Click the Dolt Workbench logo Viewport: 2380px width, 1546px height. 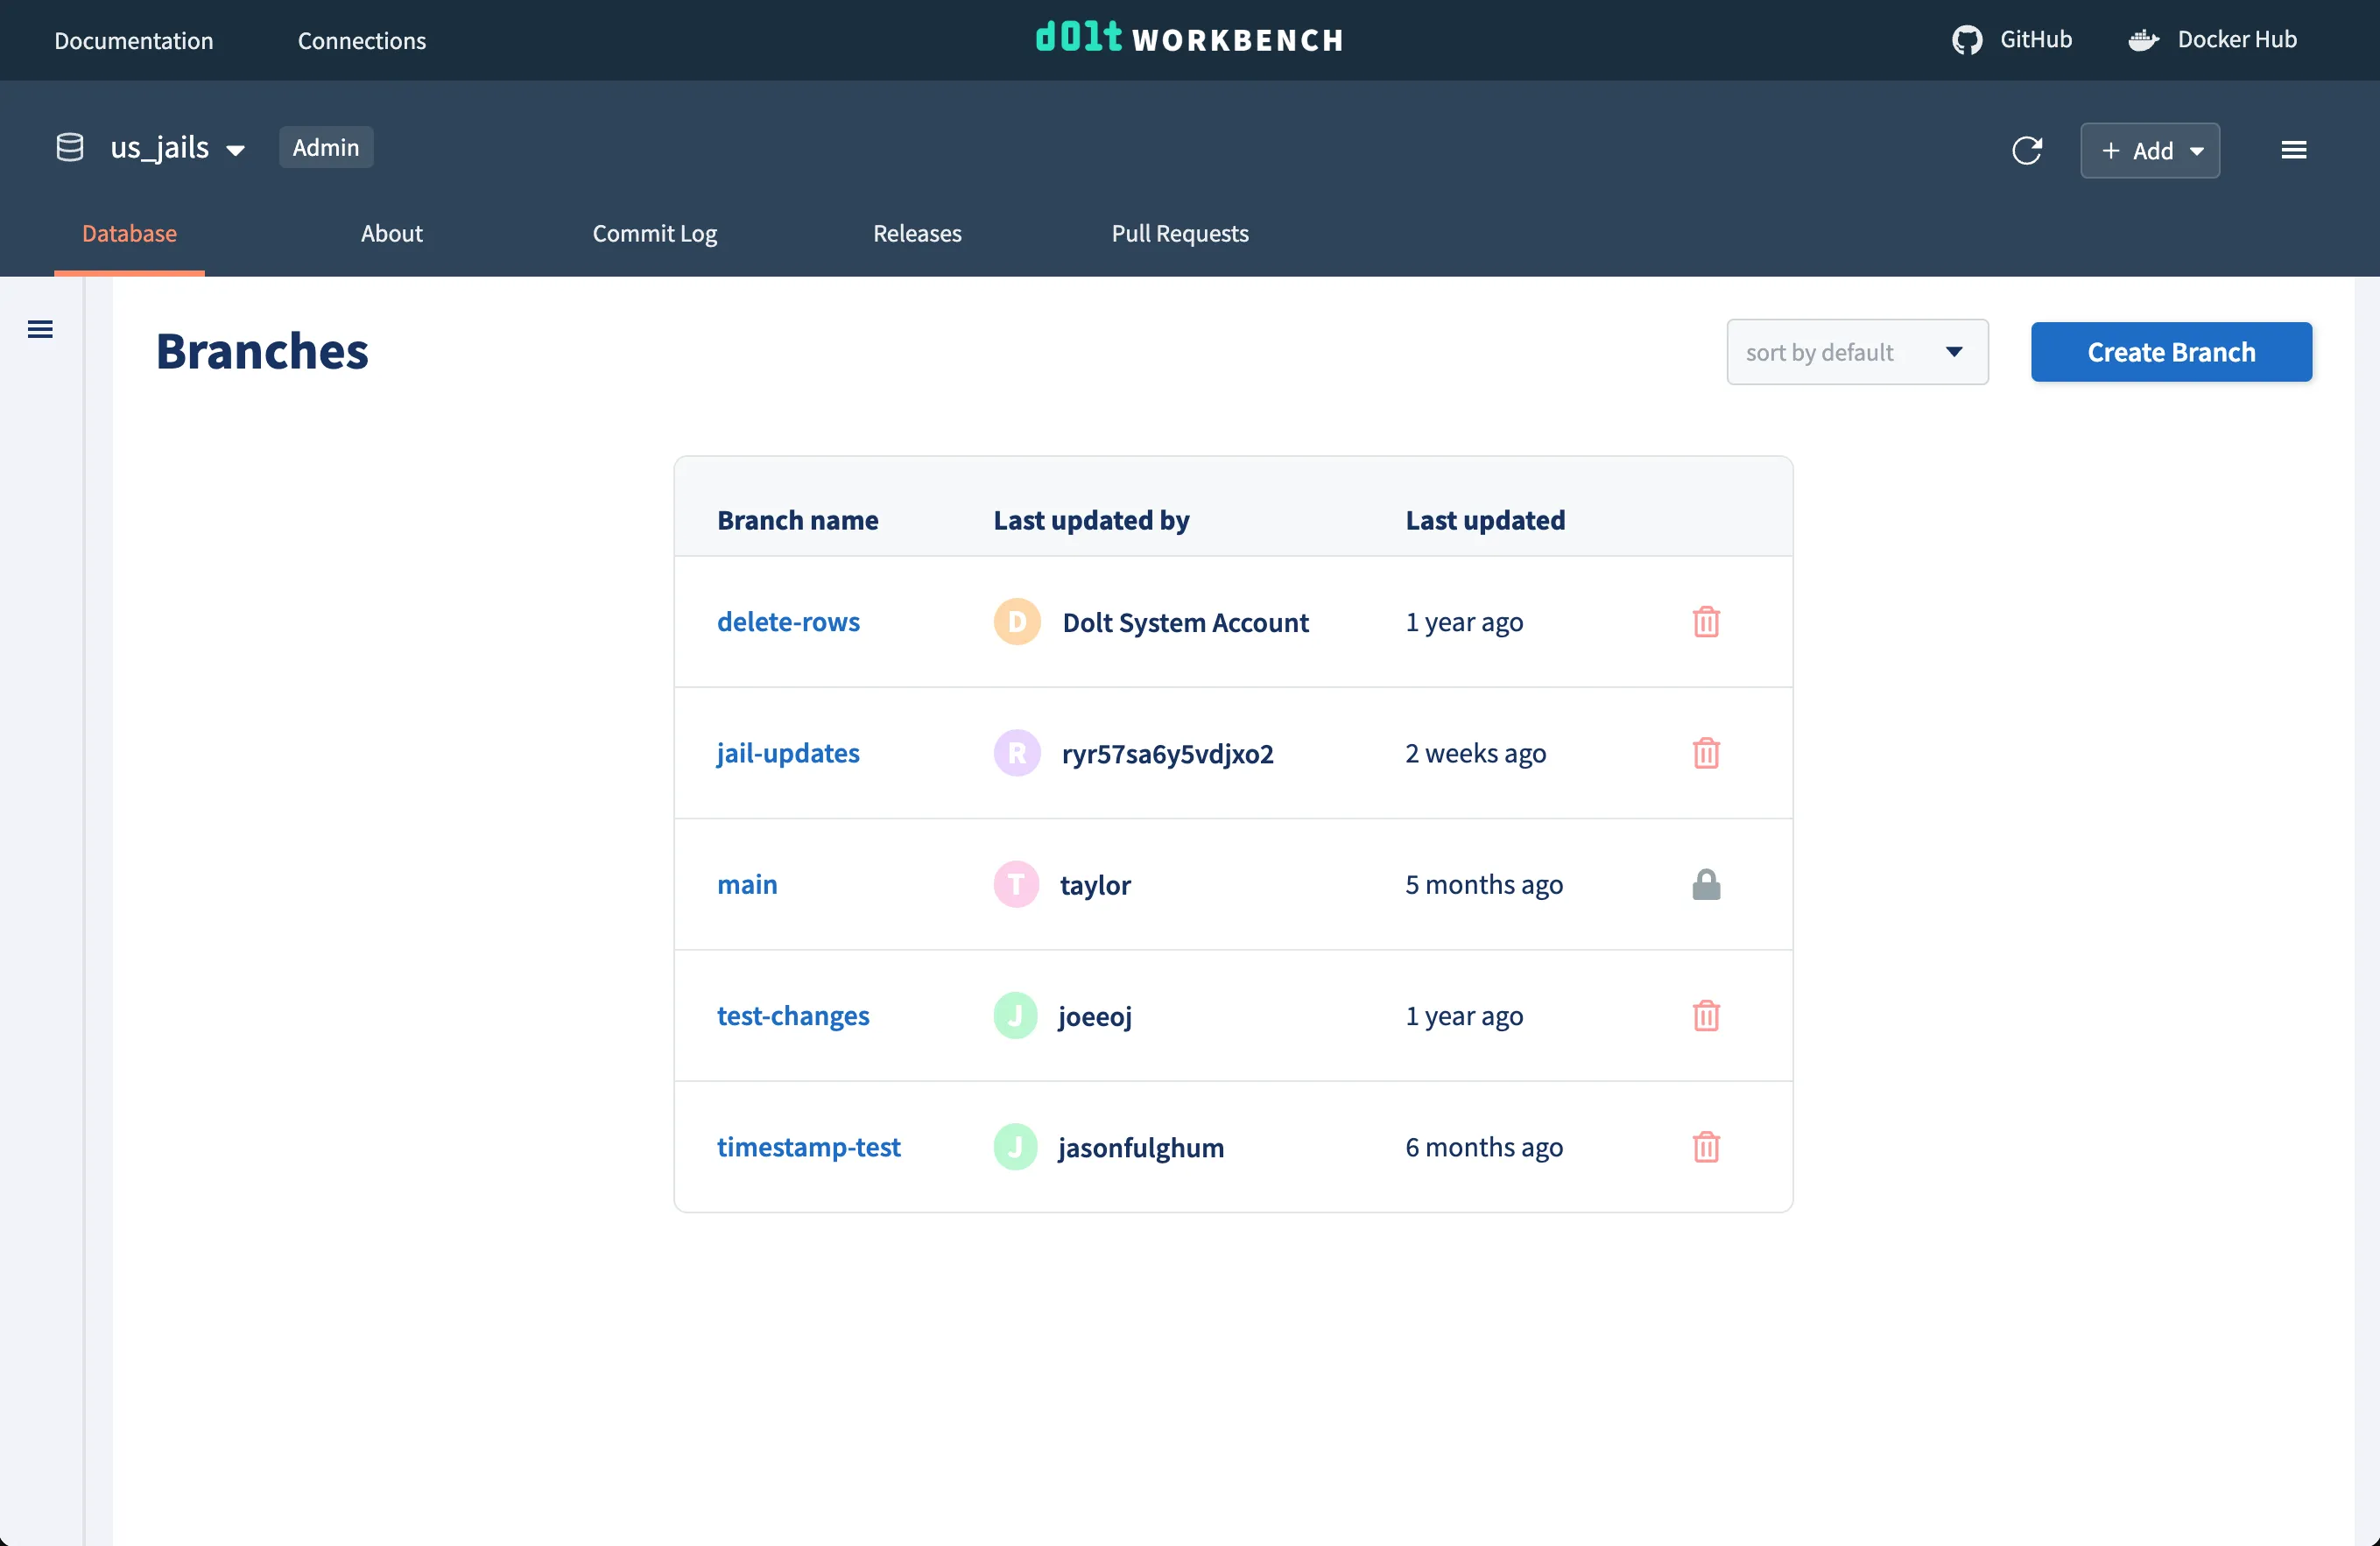pyautogui.click(x=1189, y=38)
